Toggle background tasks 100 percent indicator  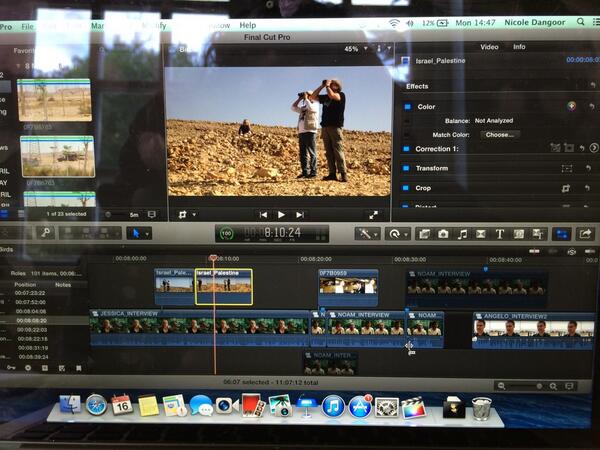(x=226, y=233)
